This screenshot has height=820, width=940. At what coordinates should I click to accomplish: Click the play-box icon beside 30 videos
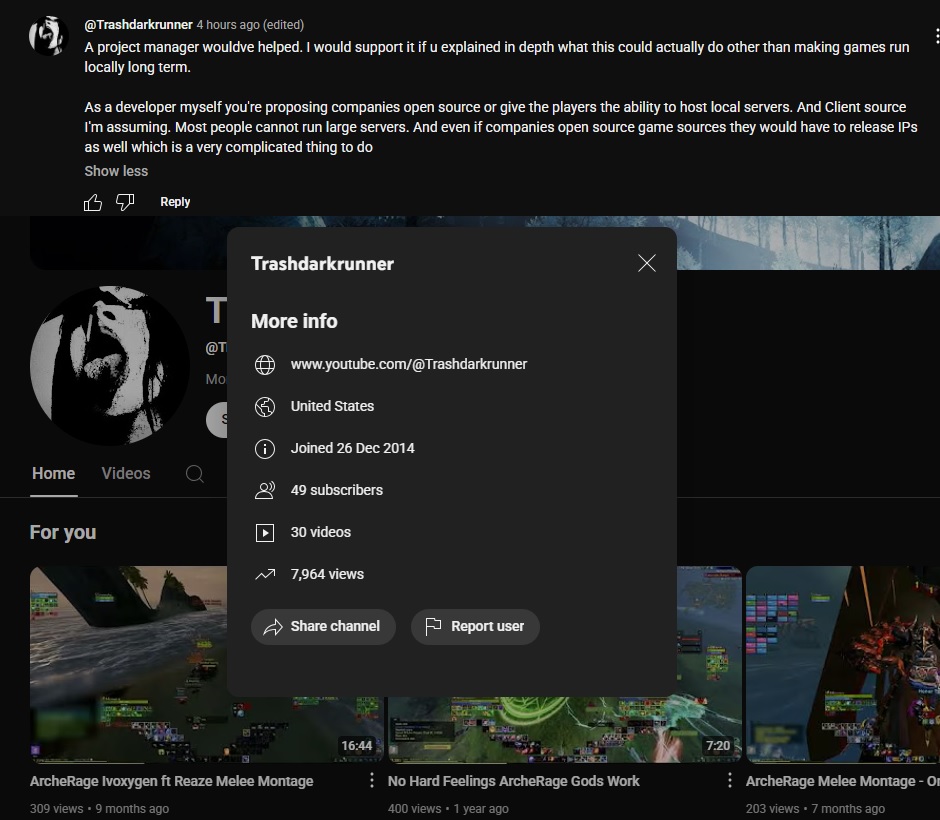(x=265, y=532)
